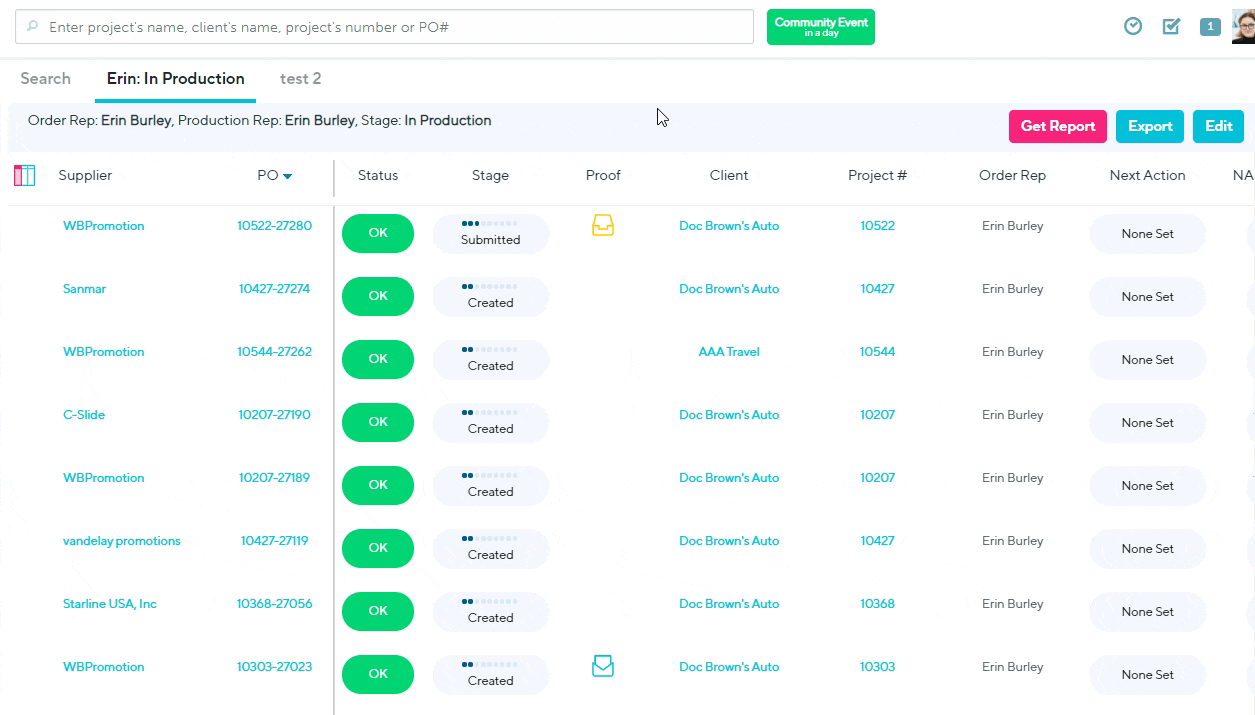Click the yellow proof inbox icon for PO 10522-27280
Viewport: 1255px width, 715px height.
603,226
